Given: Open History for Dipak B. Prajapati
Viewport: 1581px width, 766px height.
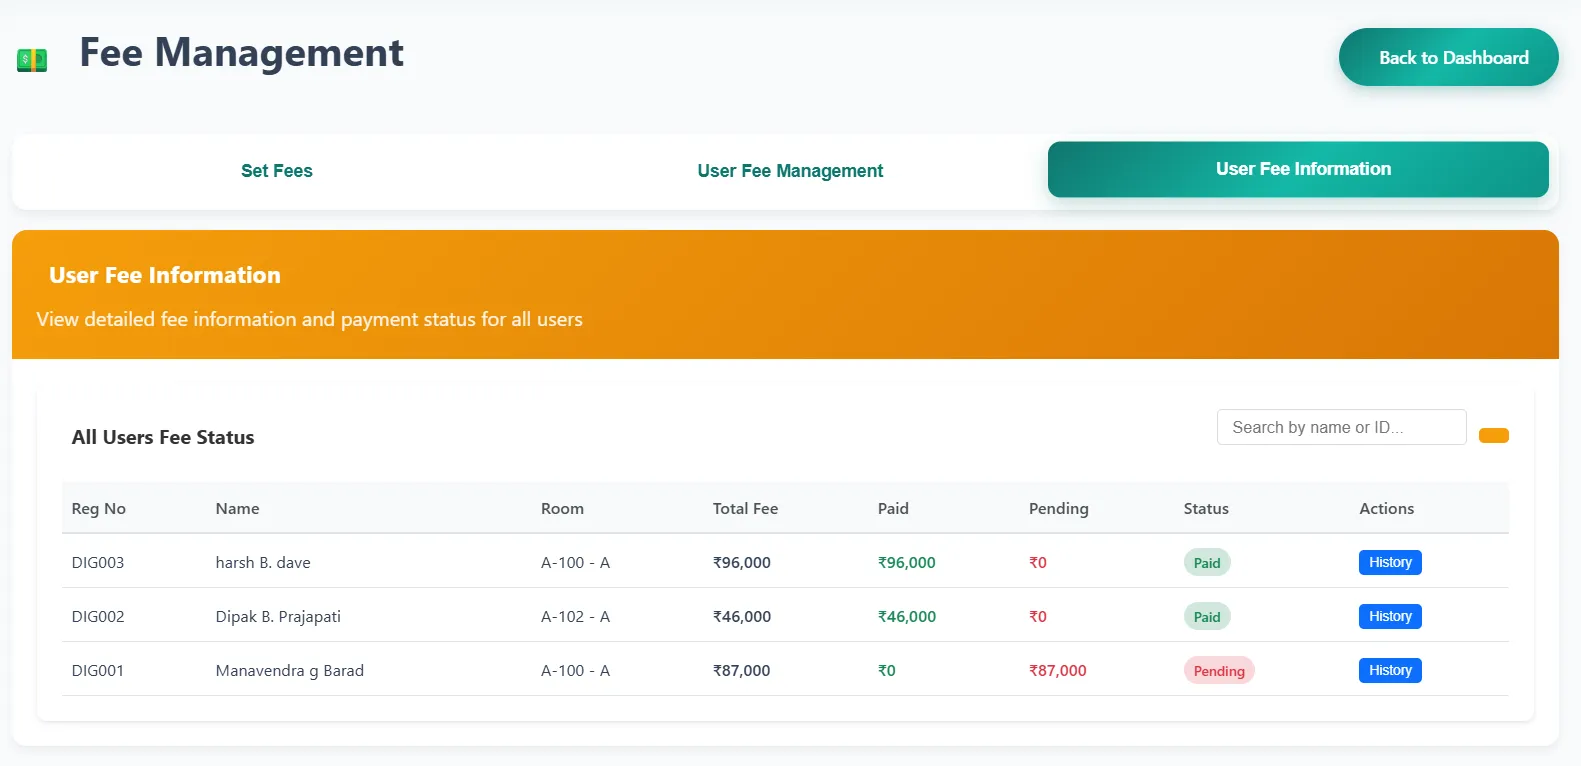Looking at the screenshot, I should tap(1390, 616).
